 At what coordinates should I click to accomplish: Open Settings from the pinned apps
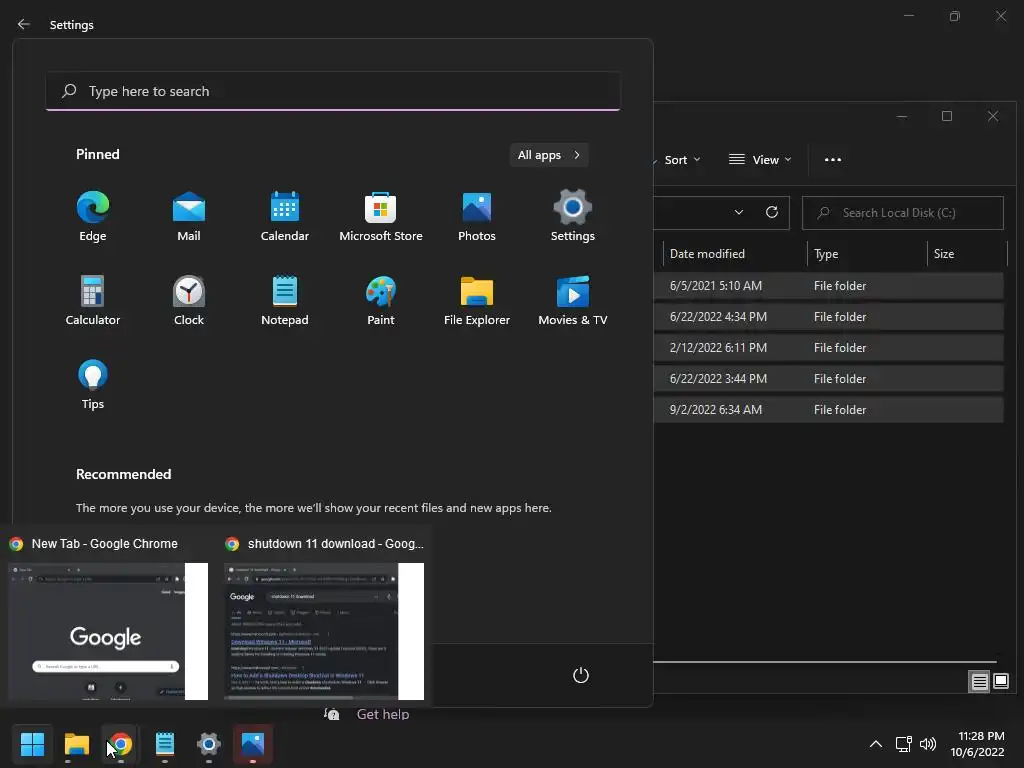573,217
